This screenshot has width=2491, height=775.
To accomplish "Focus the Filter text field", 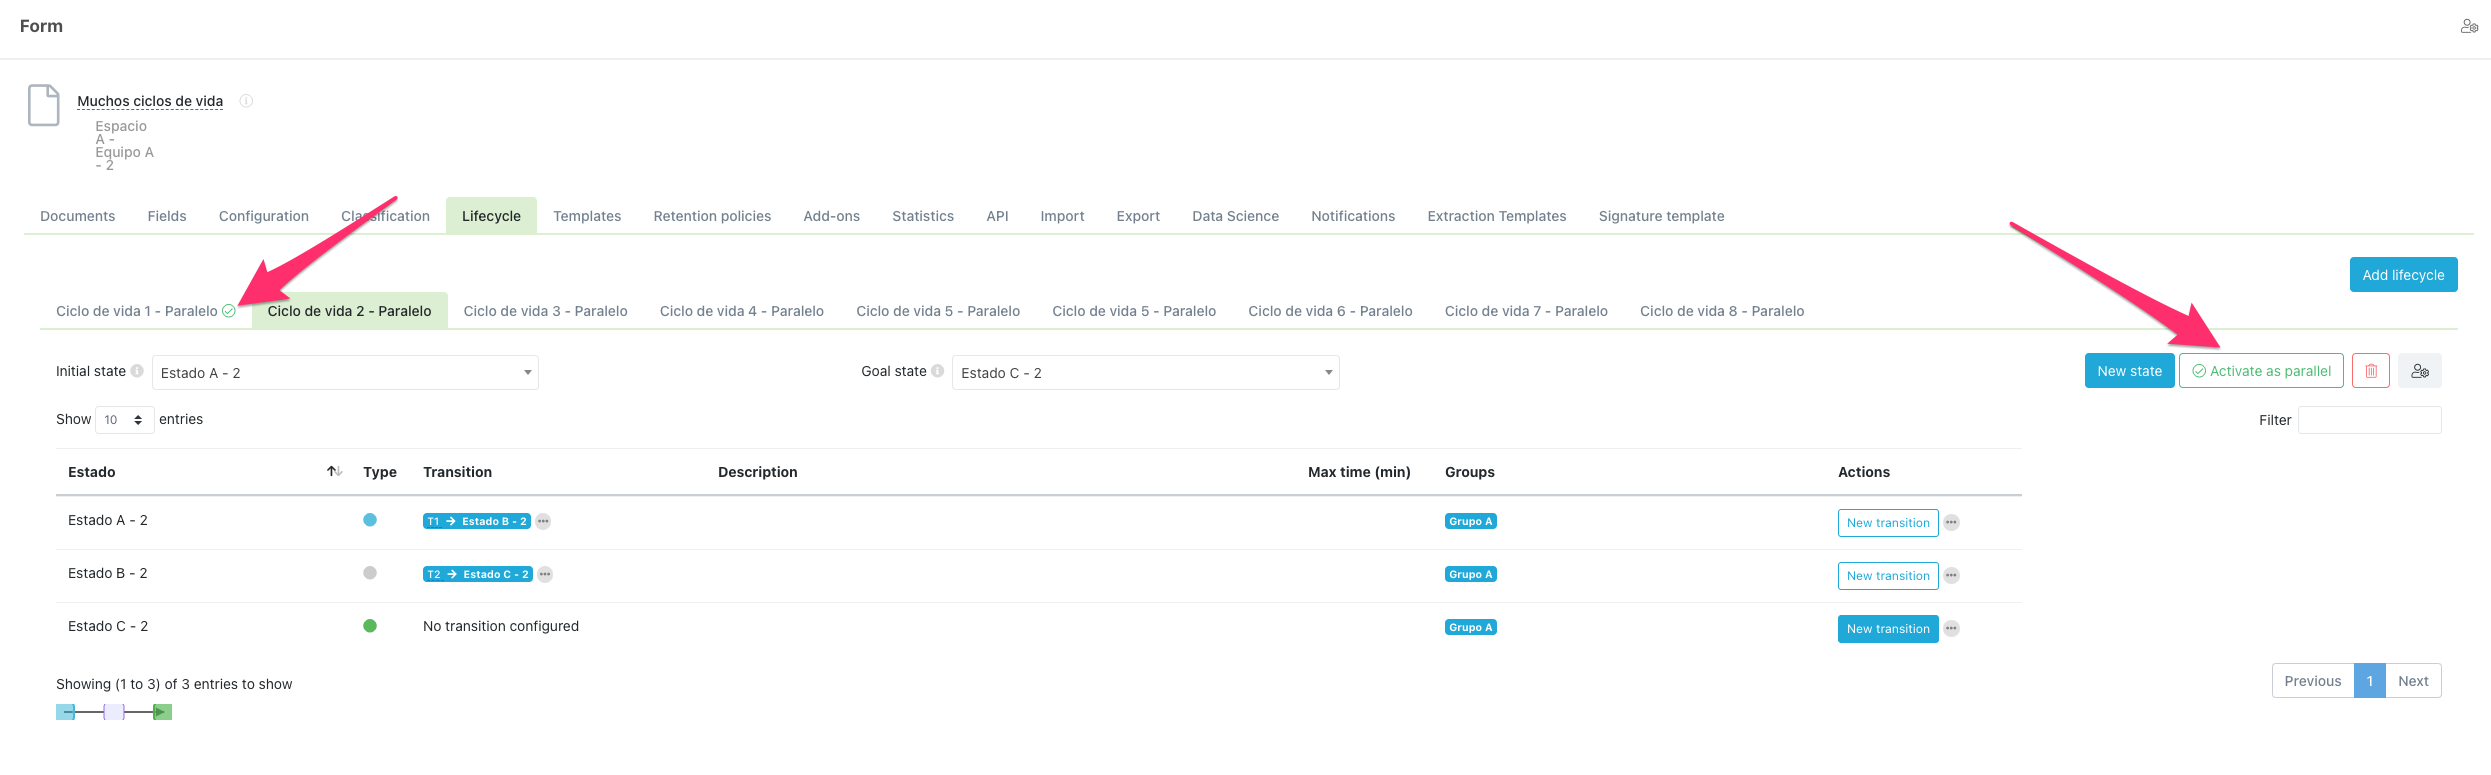I will 2369,420.
